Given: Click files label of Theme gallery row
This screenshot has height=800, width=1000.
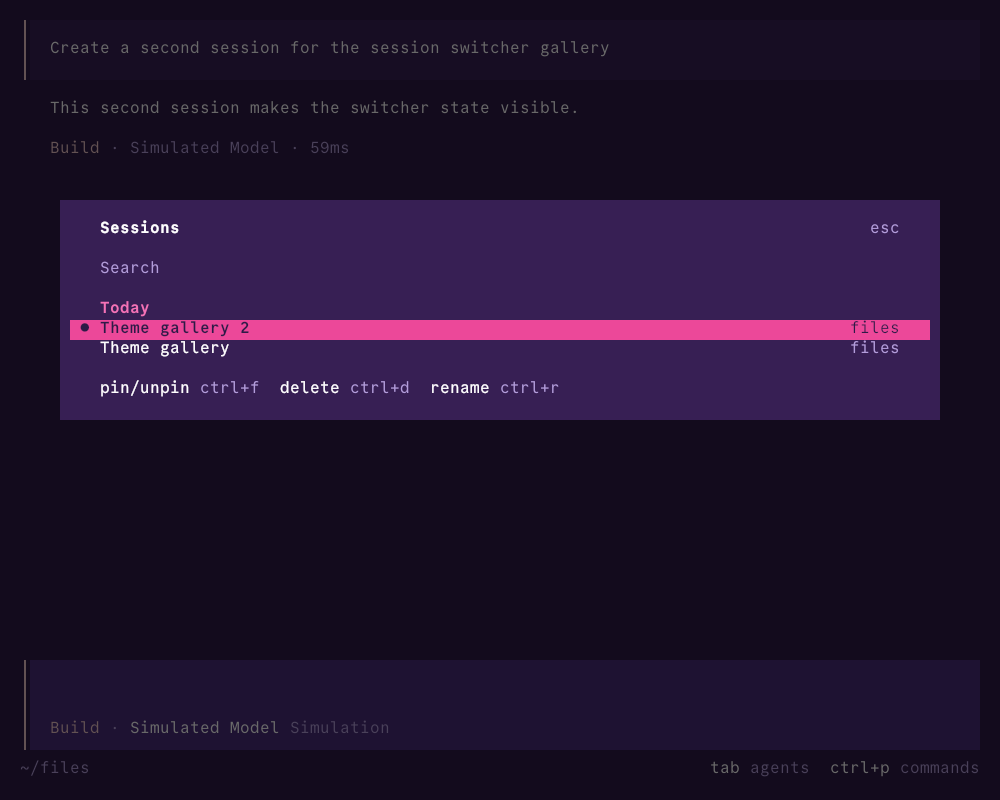Looking at the screenshot, I should (874, 348).
